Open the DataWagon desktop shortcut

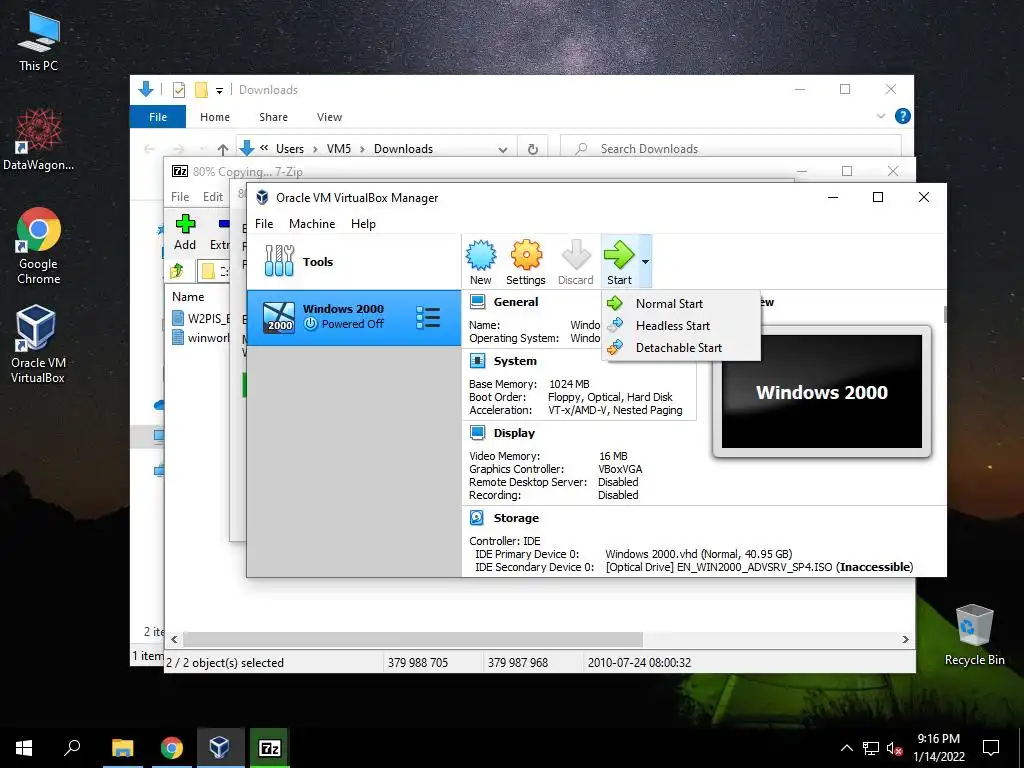pos(39,140)
